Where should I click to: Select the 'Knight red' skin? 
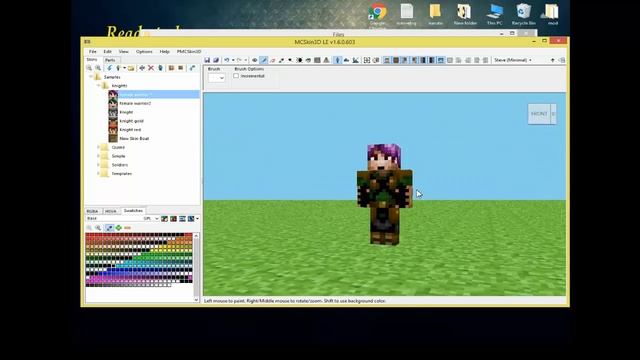130,130
